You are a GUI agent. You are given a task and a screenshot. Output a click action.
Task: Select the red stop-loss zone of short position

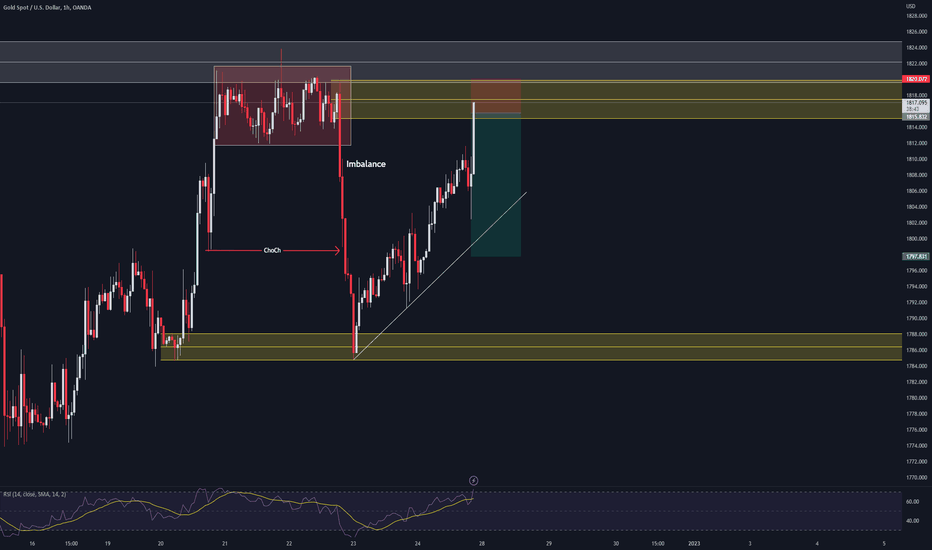coord(496,96)
